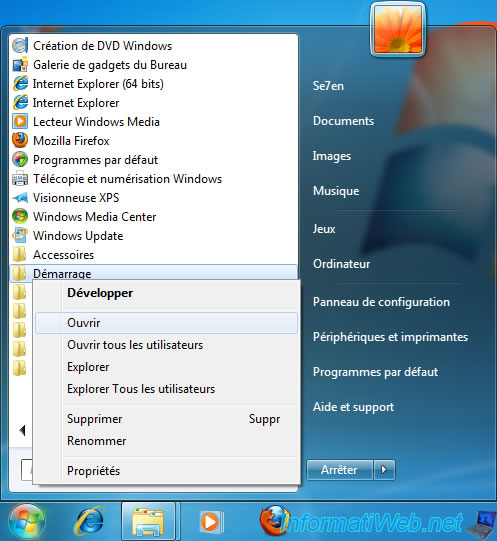This screenshot has height=541, width=497.
Task: Open Windows Explorer from the taskbar
Action: click(148, 522)
